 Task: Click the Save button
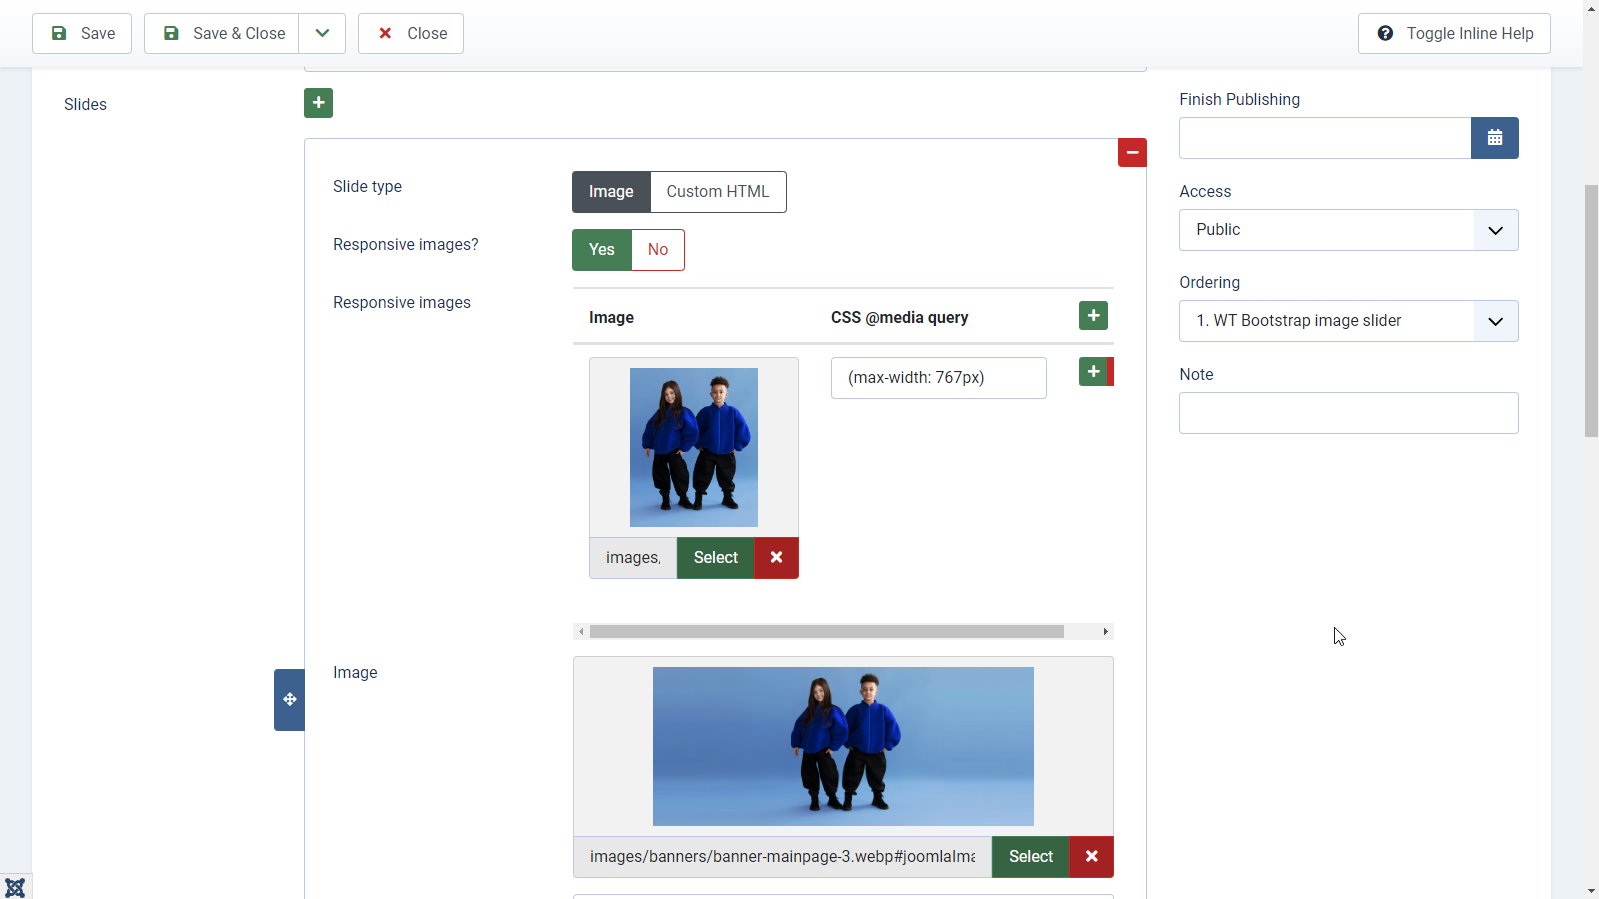click(82, 33)
